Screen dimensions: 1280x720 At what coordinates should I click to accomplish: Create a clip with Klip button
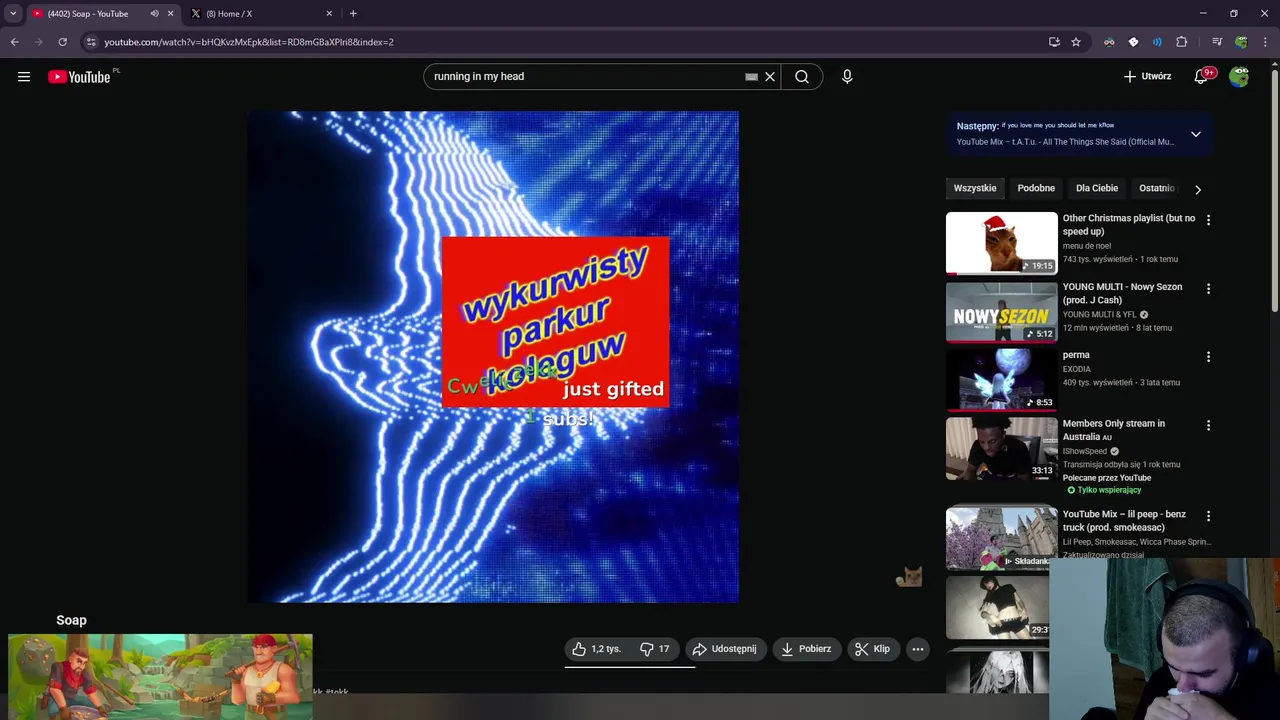coord(872,649)
